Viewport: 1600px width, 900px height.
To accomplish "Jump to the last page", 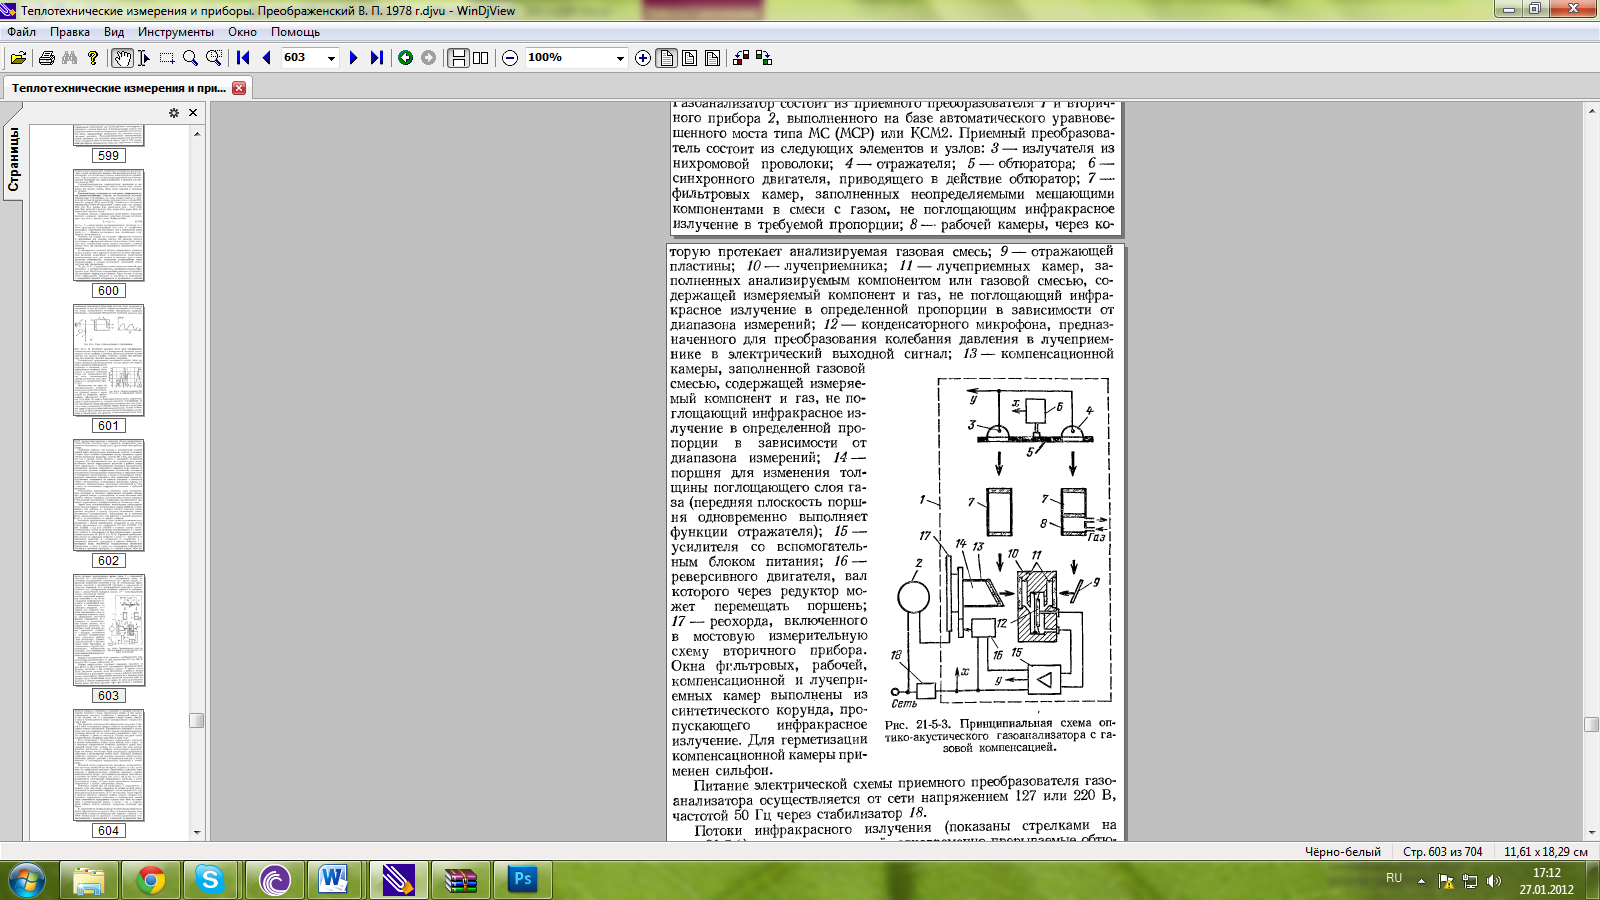I will pyautogui.click(x=376, y=58).
